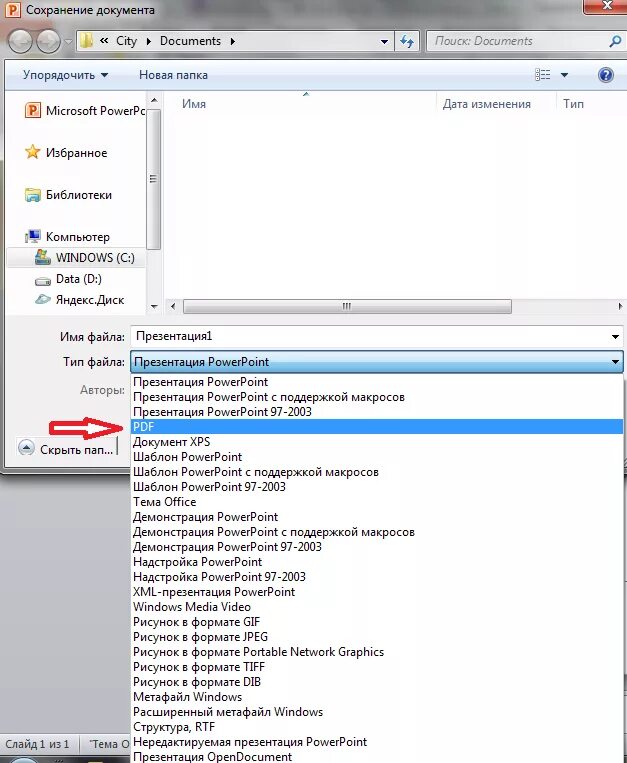Select Документ XPS file type

click(x=377, y=442)
